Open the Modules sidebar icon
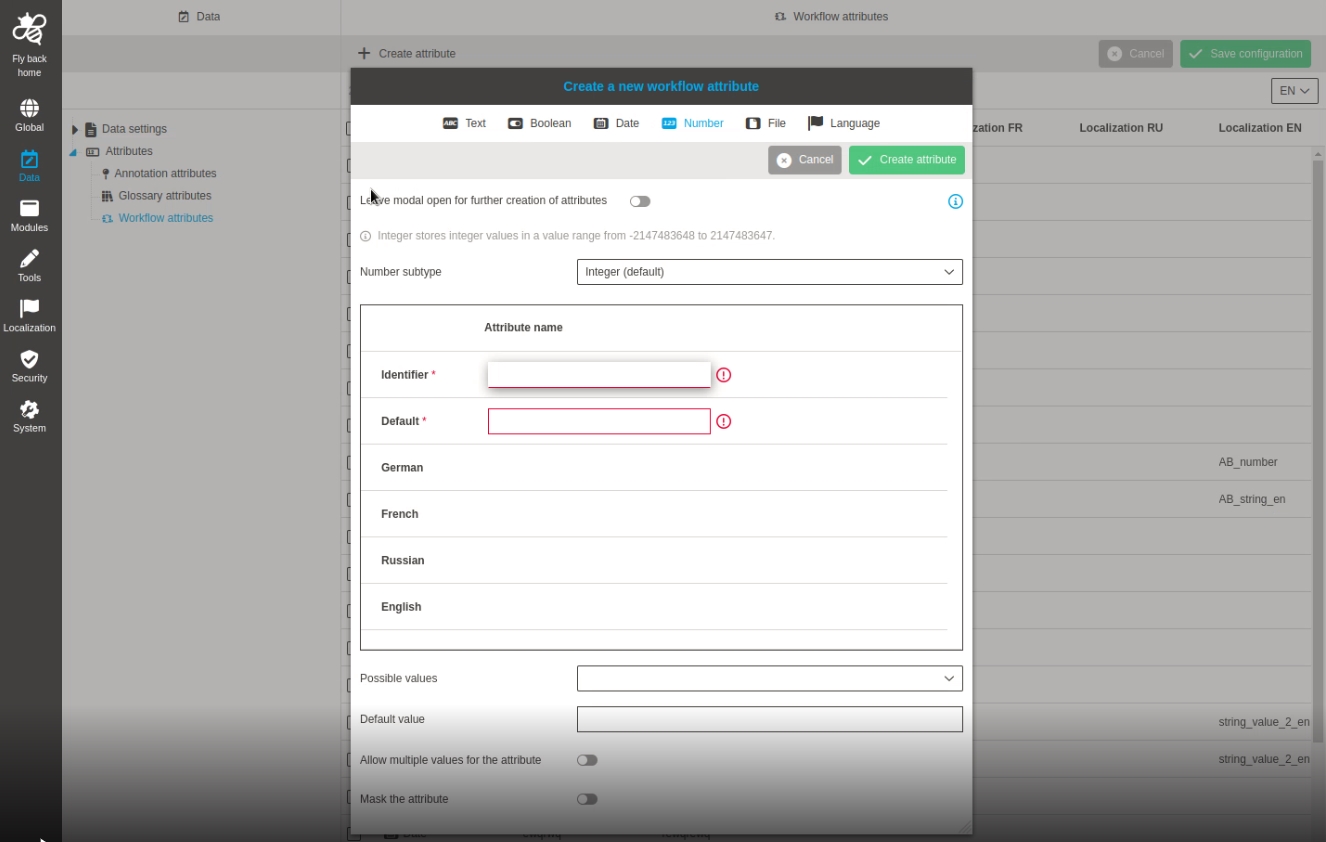This screenshot has height=842, width=1326. (x=29, y=208)
